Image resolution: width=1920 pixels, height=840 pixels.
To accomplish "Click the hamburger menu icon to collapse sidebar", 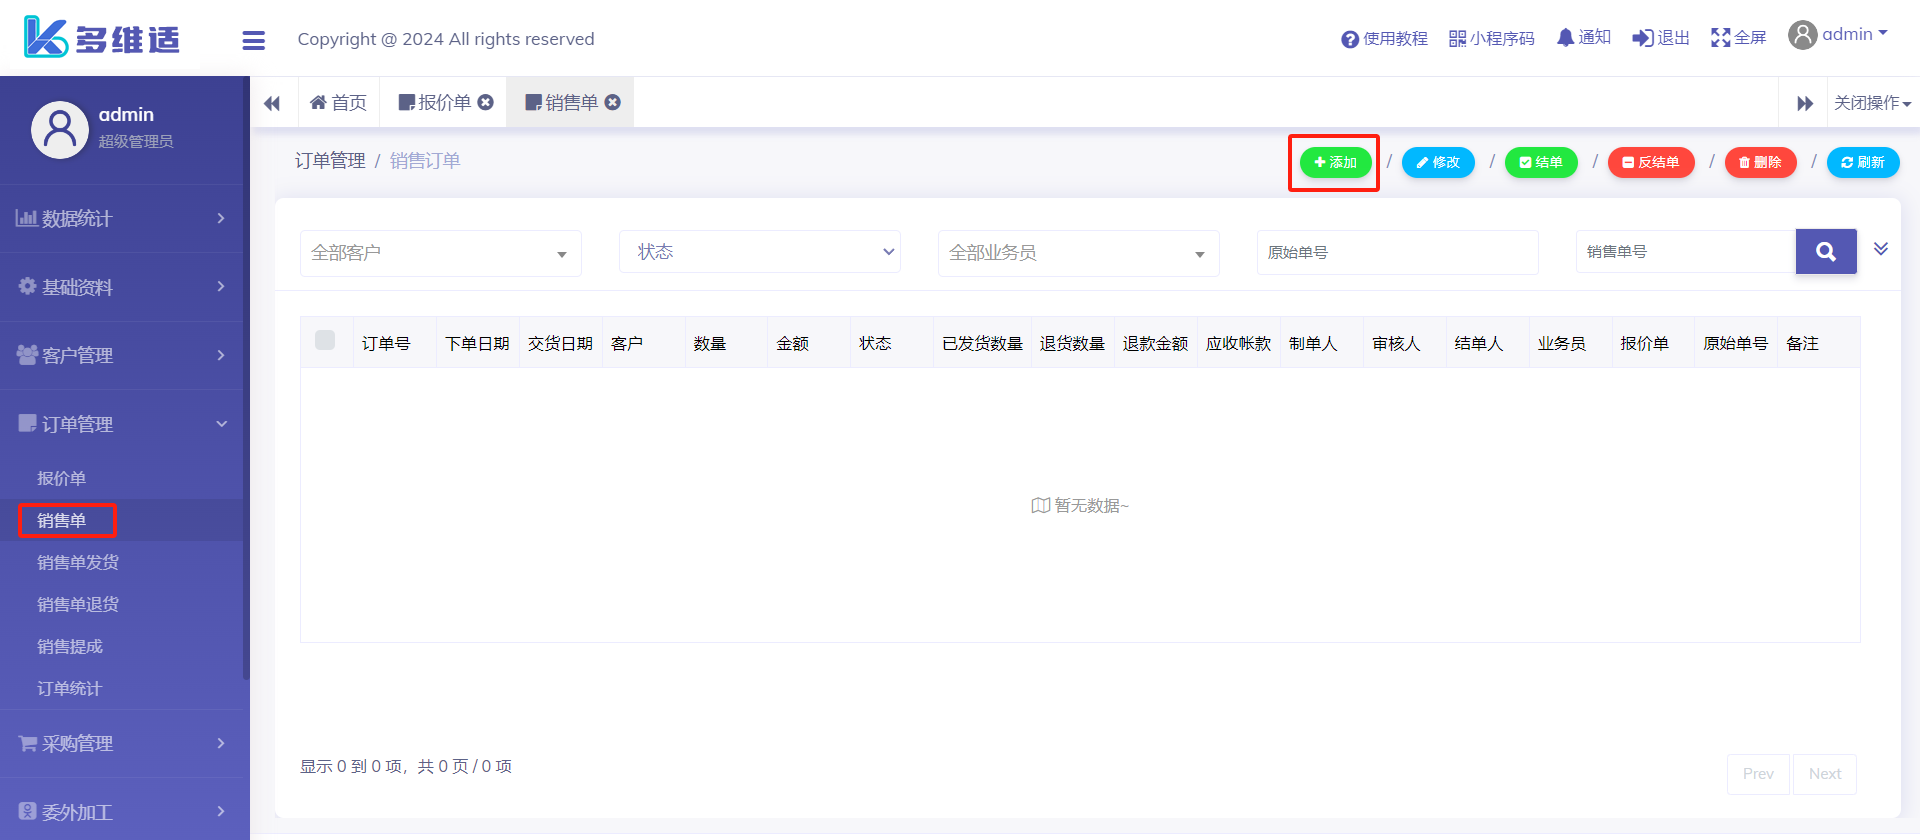I will pyautogui.click(x=253, y=40).
